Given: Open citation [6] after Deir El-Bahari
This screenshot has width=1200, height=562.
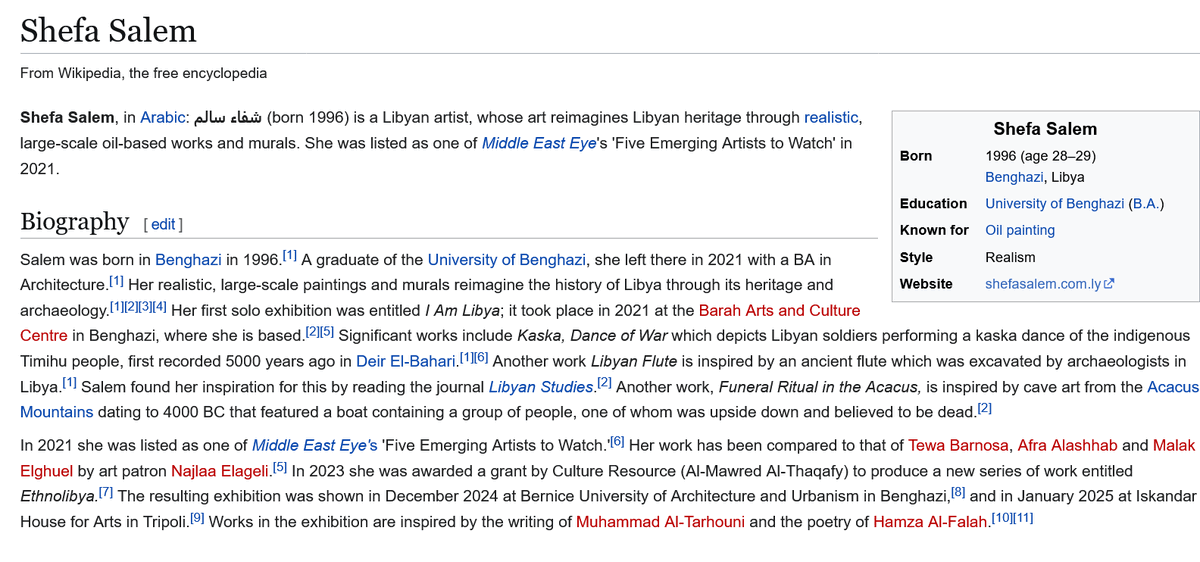Looking at the screenshot, I should pos(481,356).
